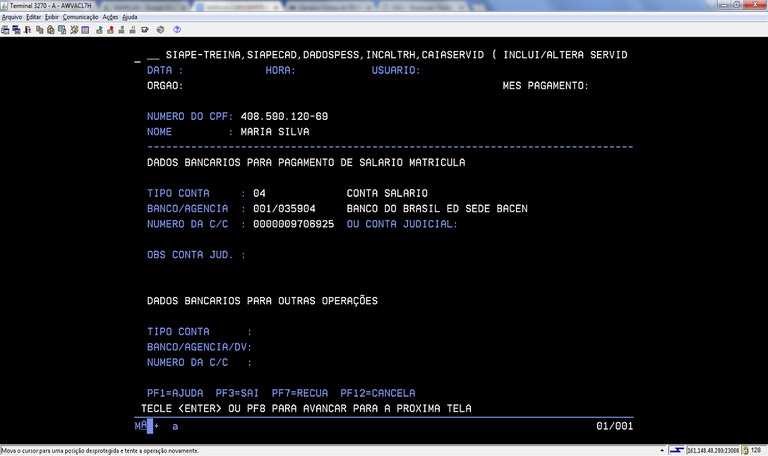The height and width of the screenshot is (456, 768).
Task: Click the red arrow macro toolbar icon
Action: click(111, 29)
